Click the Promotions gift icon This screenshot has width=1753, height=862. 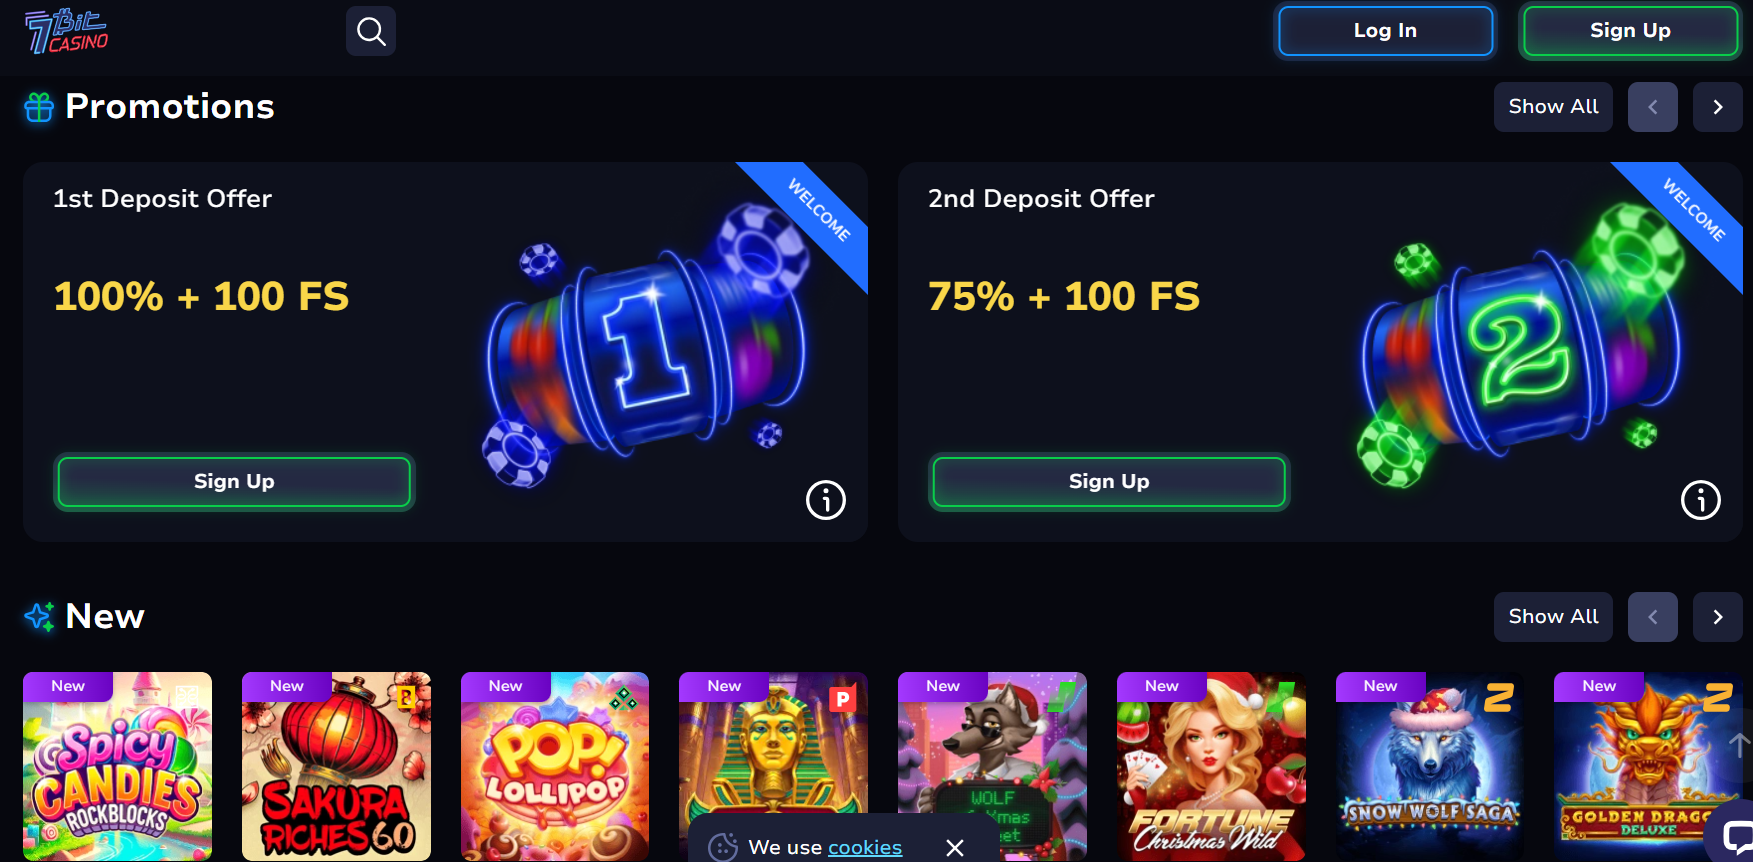[x=39, y=107]
